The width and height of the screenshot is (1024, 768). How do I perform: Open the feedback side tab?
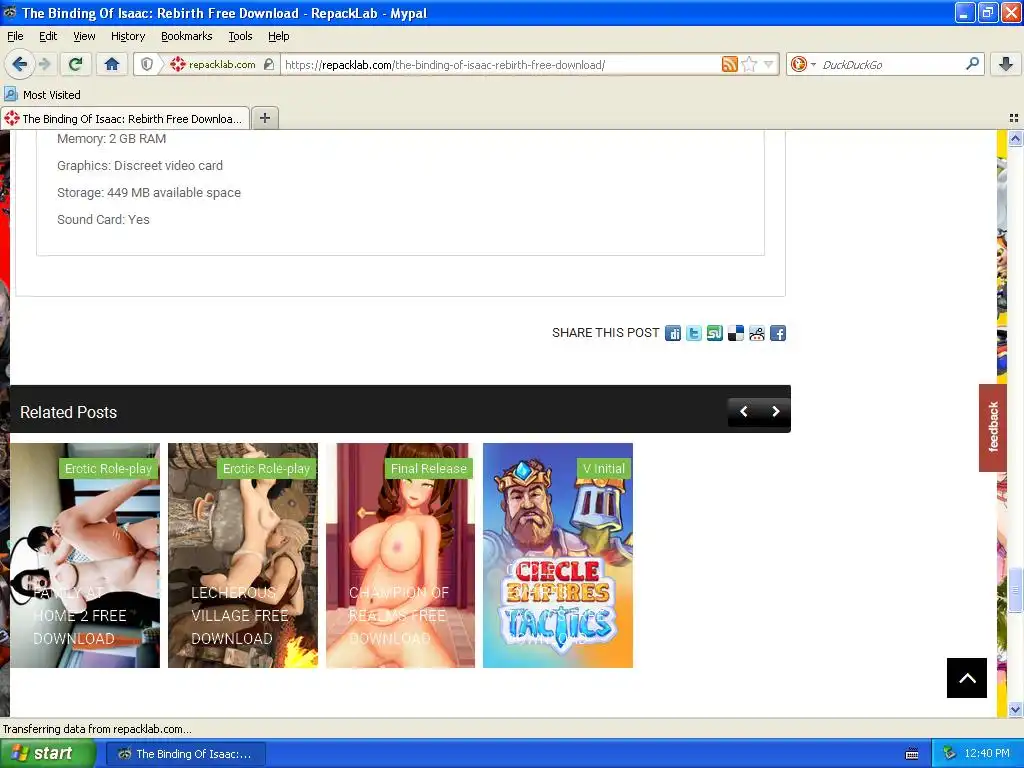[x=993, y=427]
